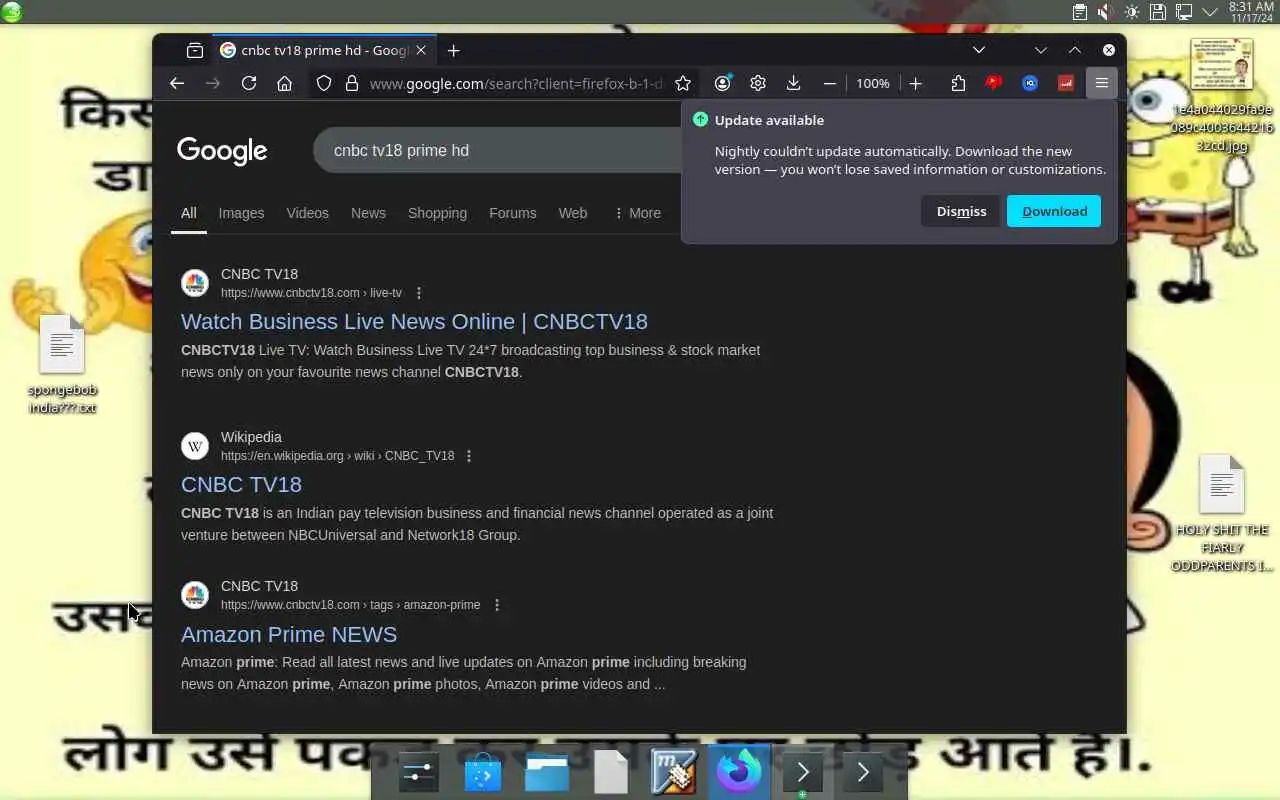
Task: Click the red chart extension icon
Action: click(1066, 84)
